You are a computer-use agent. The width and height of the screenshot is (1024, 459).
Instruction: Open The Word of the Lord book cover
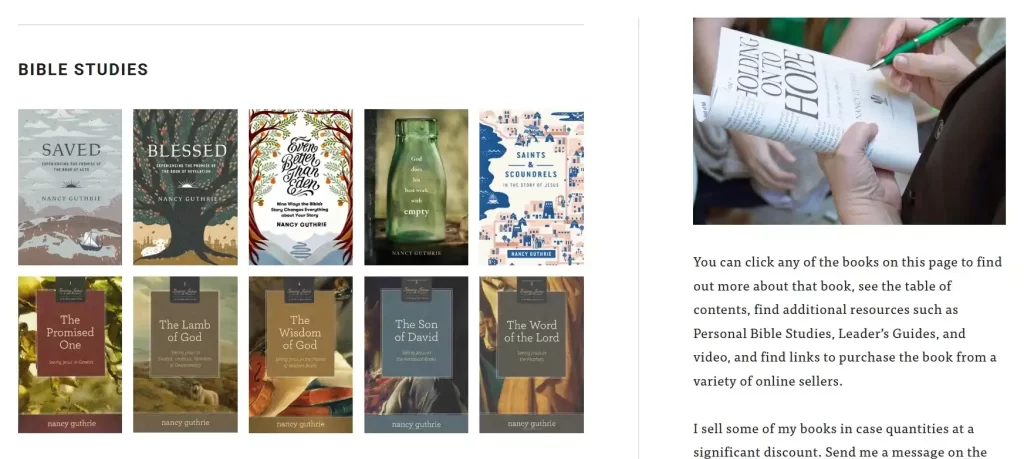pos(532,355)
